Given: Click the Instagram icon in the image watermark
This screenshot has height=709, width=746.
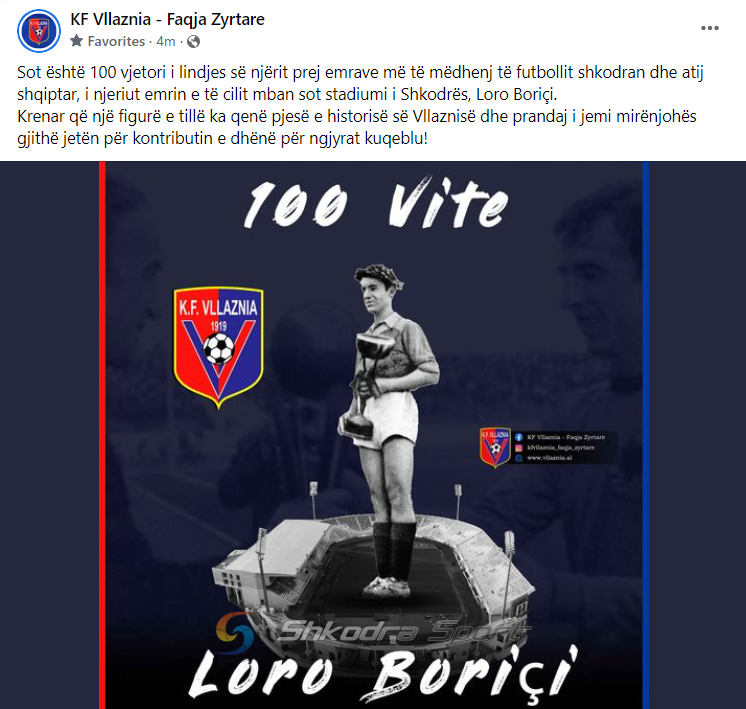Looking at the screenshot, I should tap(519, 447).
